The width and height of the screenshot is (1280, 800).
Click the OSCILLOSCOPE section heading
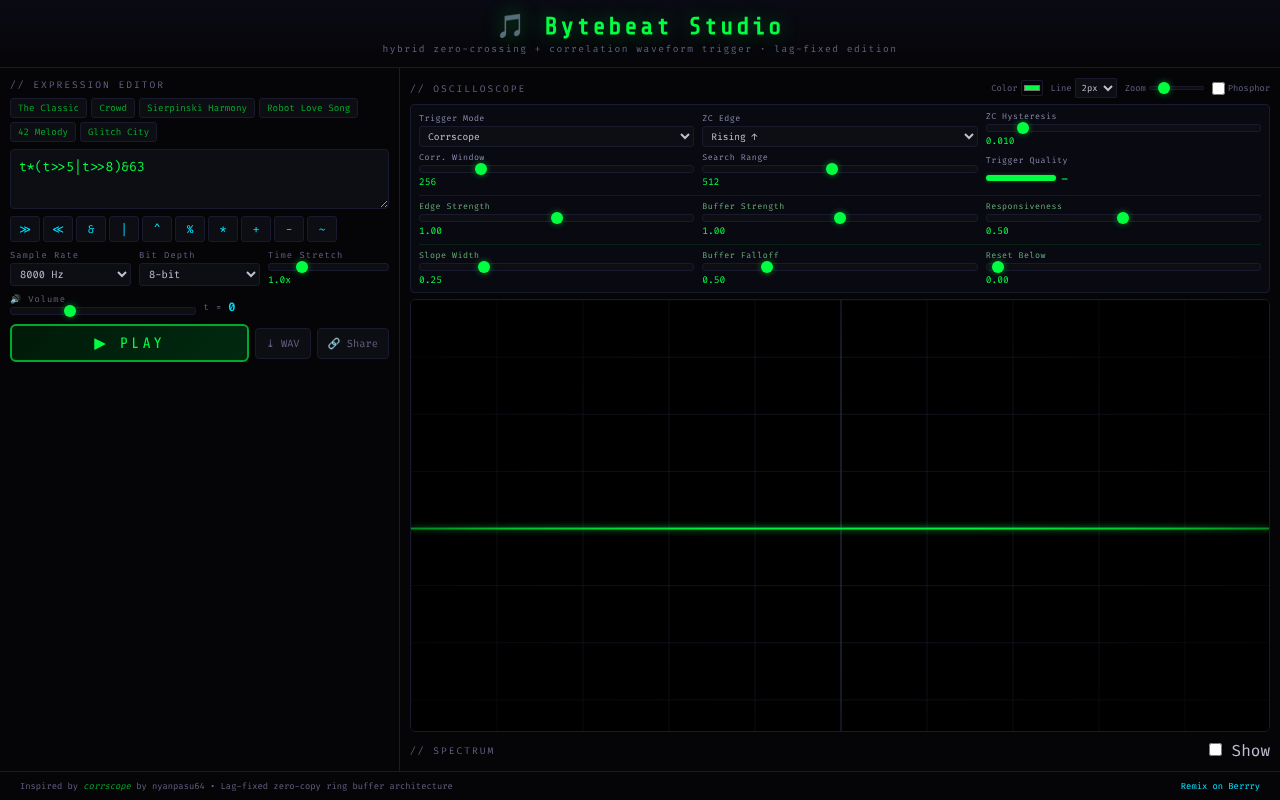pyautogui.click(x=467, y=89)
